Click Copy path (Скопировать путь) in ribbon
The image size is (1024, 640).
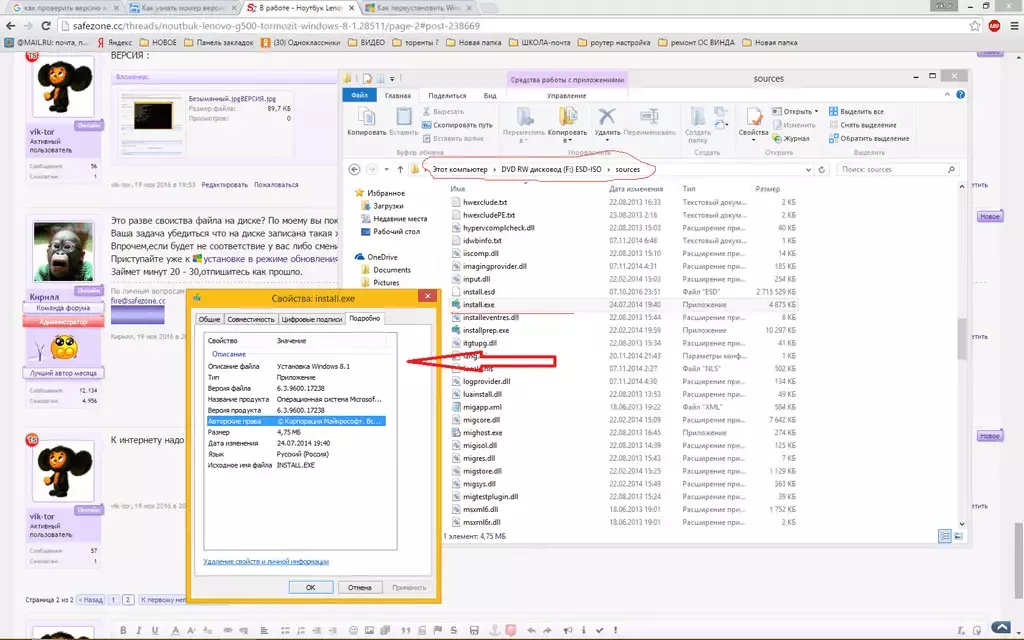(457, 125)
